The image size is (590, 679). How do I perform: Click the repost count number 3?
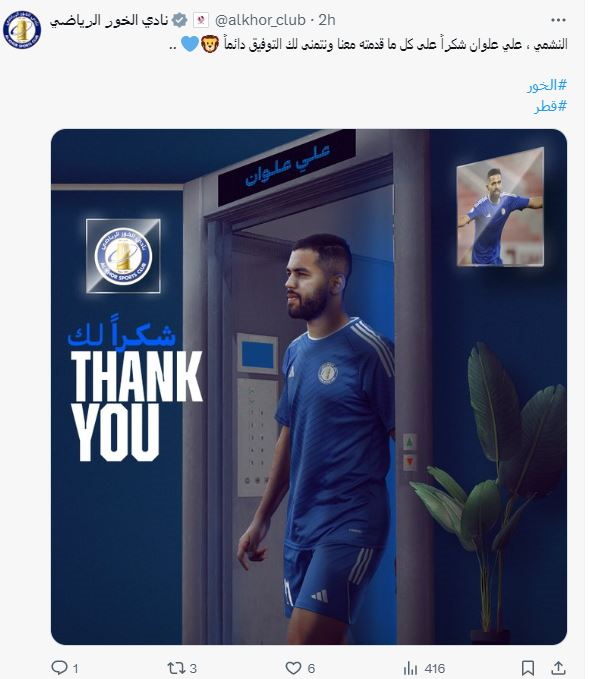(193, 669)
